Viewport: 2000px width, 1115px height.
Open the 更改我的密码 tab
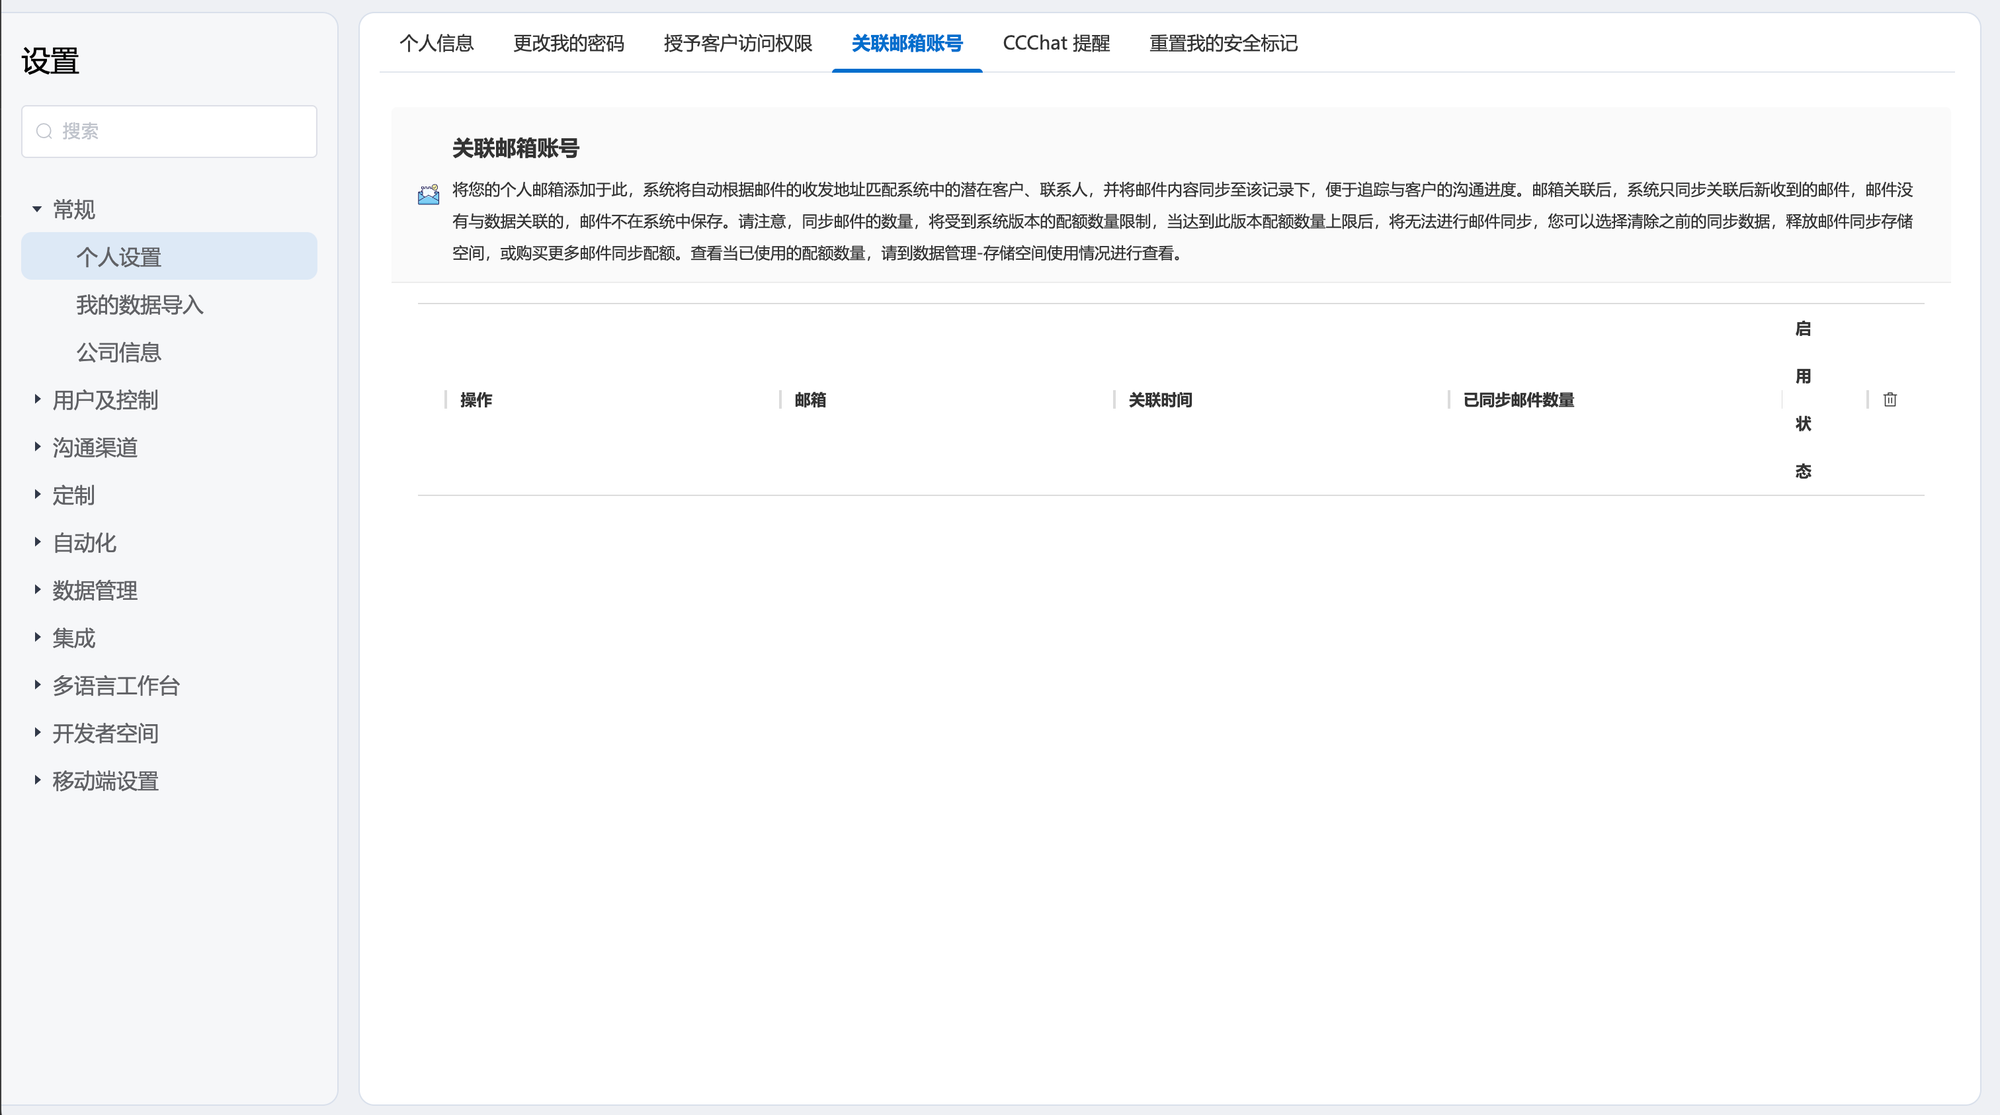point(568,43)
